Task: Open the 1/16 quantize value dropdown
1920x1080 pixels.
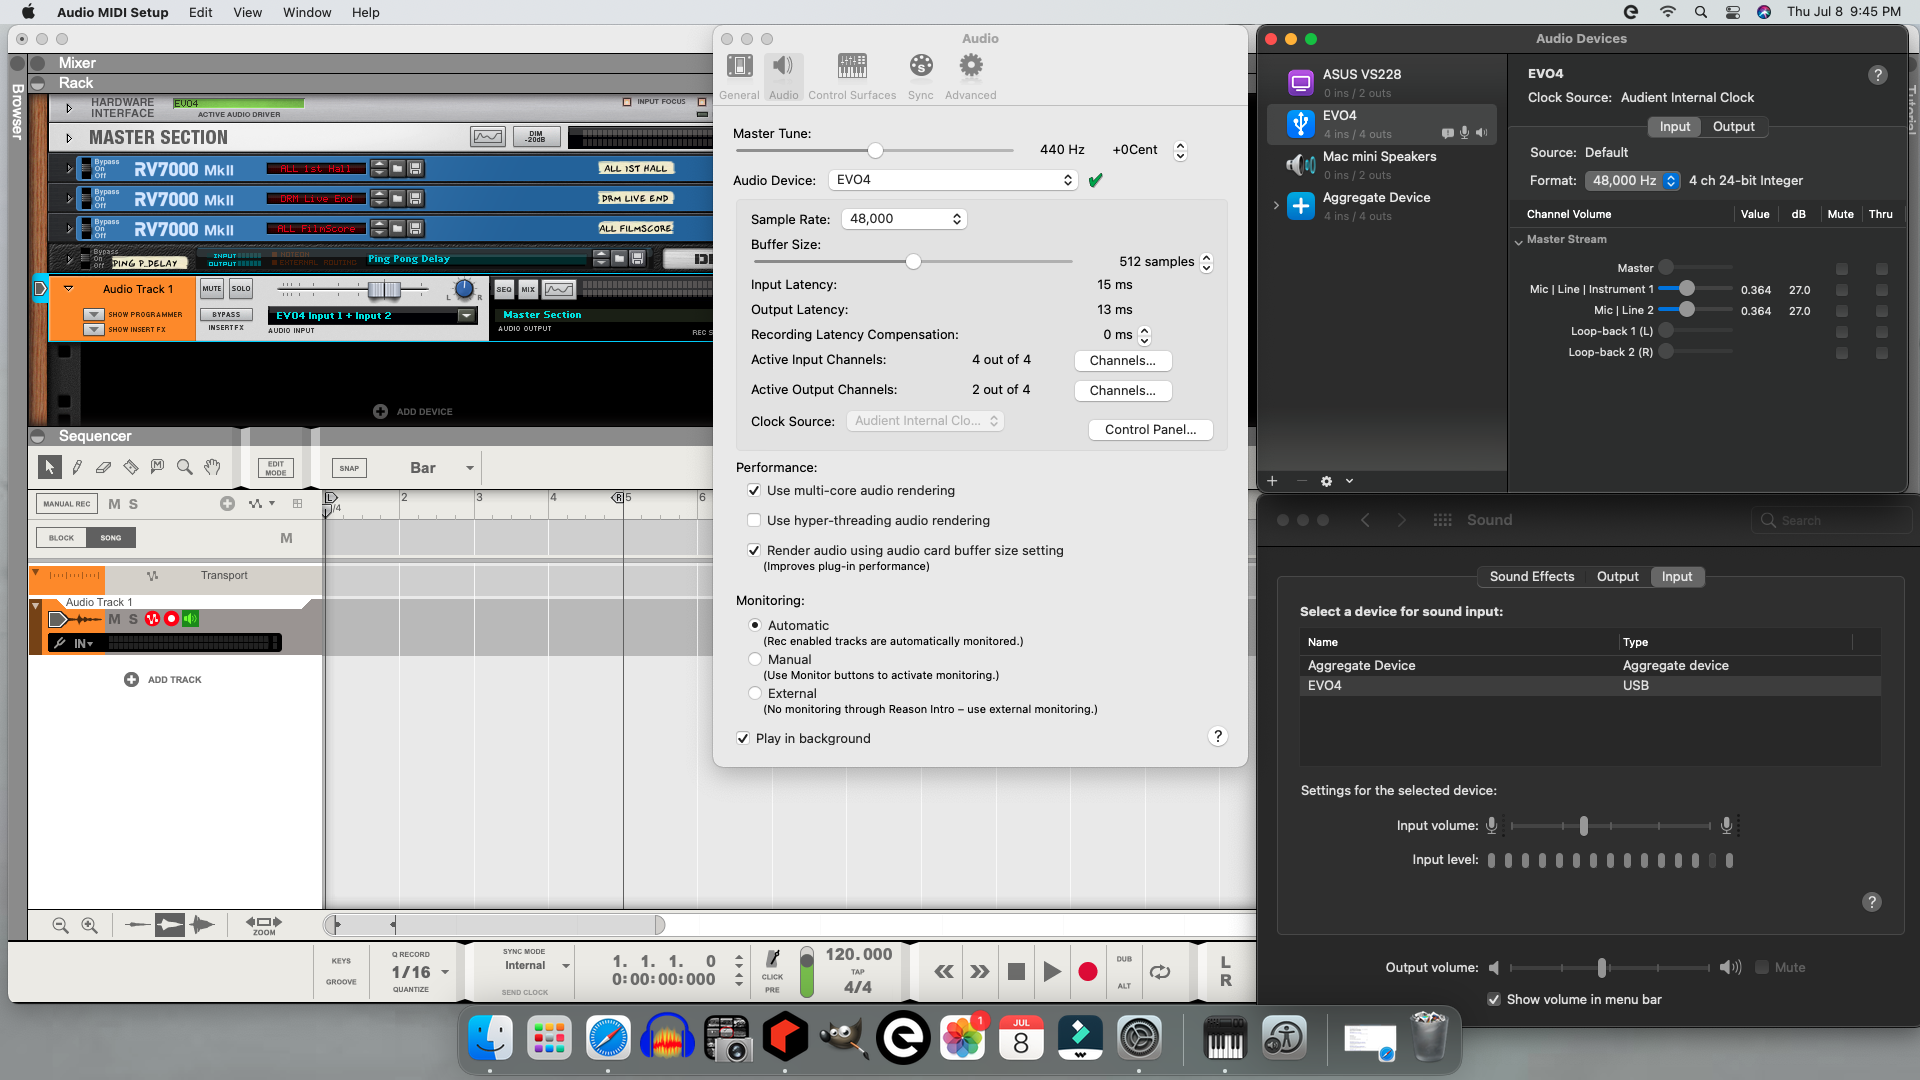Action: 419,972
